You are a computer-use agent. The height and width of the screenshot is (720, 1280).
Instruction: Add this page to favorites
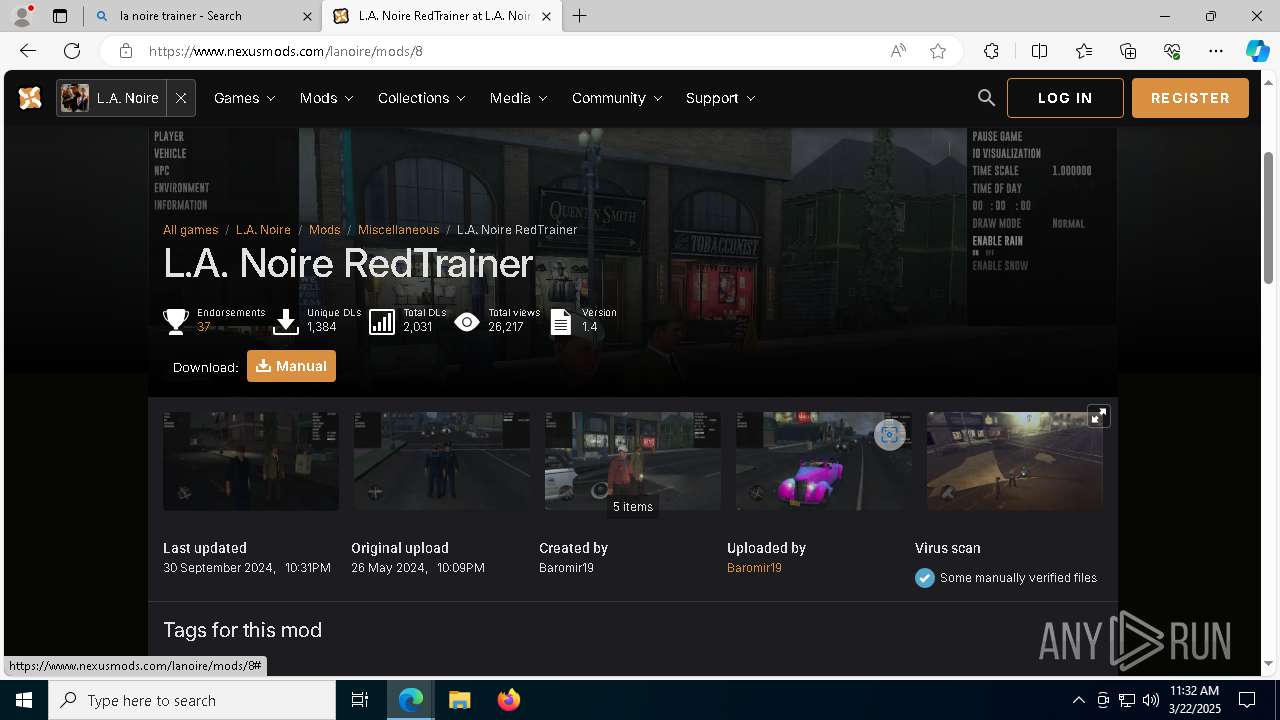pyautogui.click(x=938, y=51)
